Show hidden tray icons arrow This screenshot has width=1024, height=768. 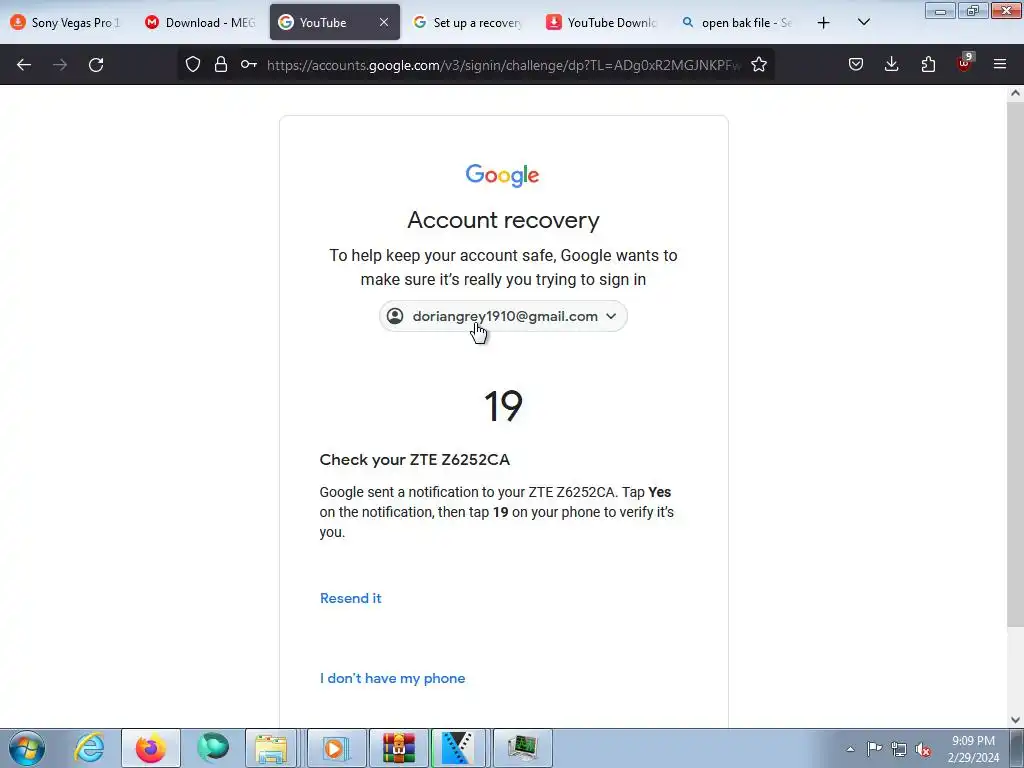coord(850,749)
